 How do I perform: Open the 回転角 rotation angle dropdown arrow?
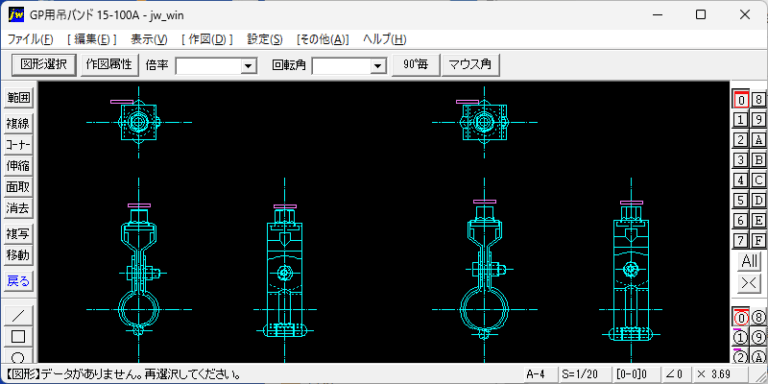(377, 65)
